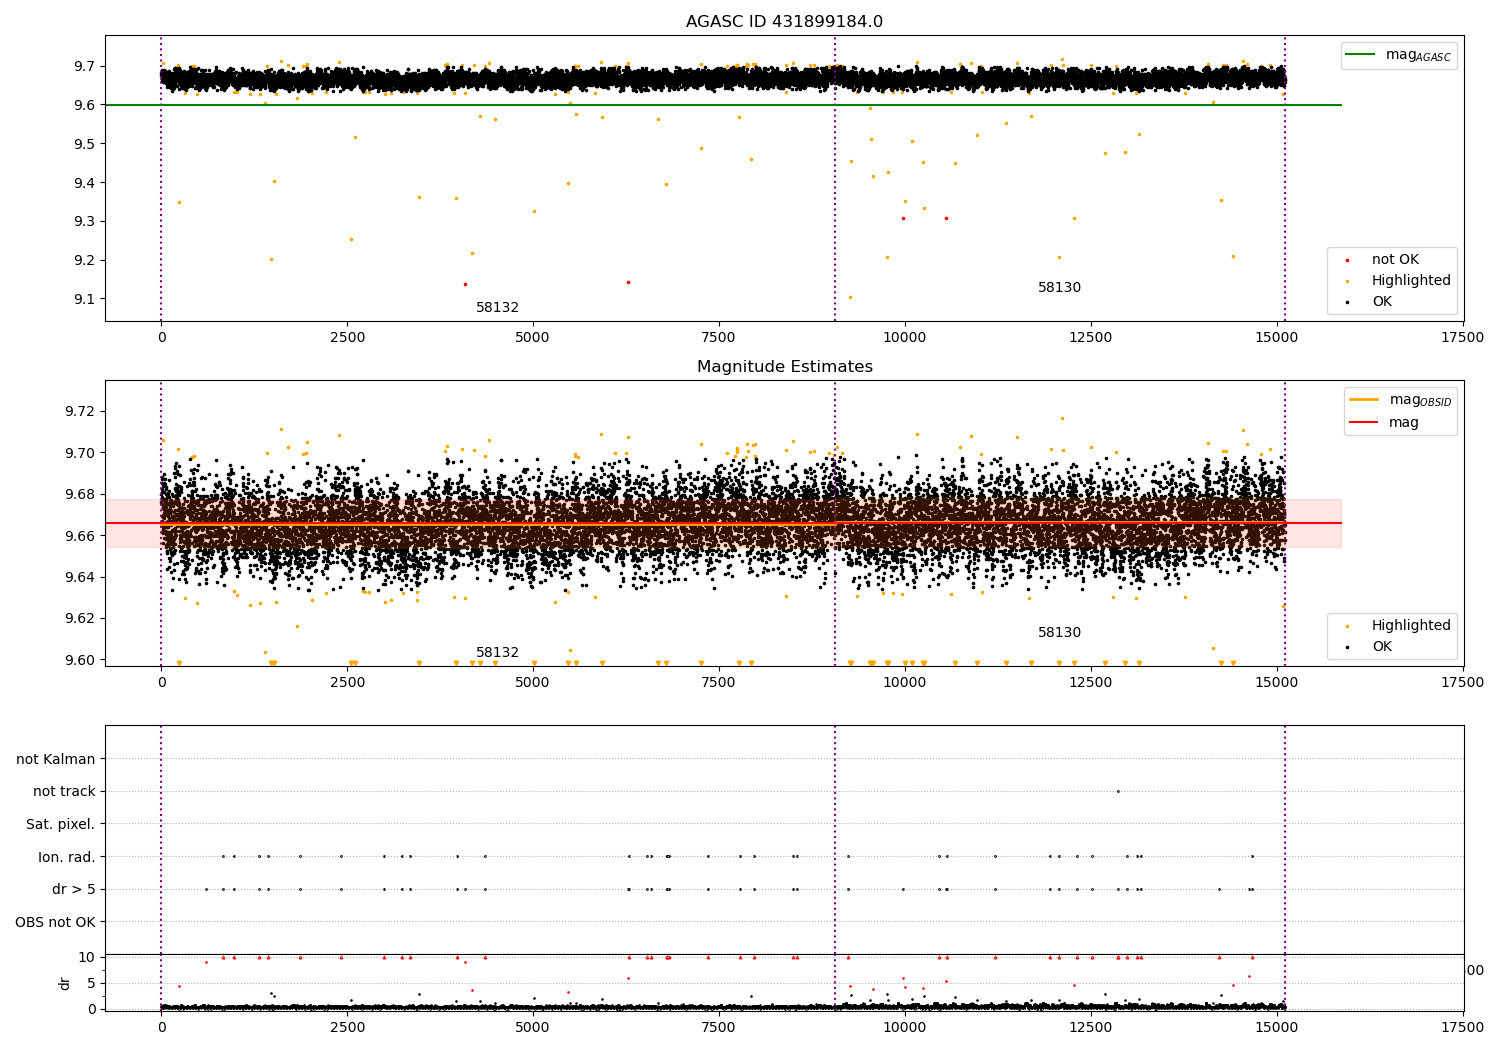This screenshot has width=1500, height=1050.
Task: Click the "2500" x-tick under the top plot
Action: pyautogui.click(x=347, y=337)
